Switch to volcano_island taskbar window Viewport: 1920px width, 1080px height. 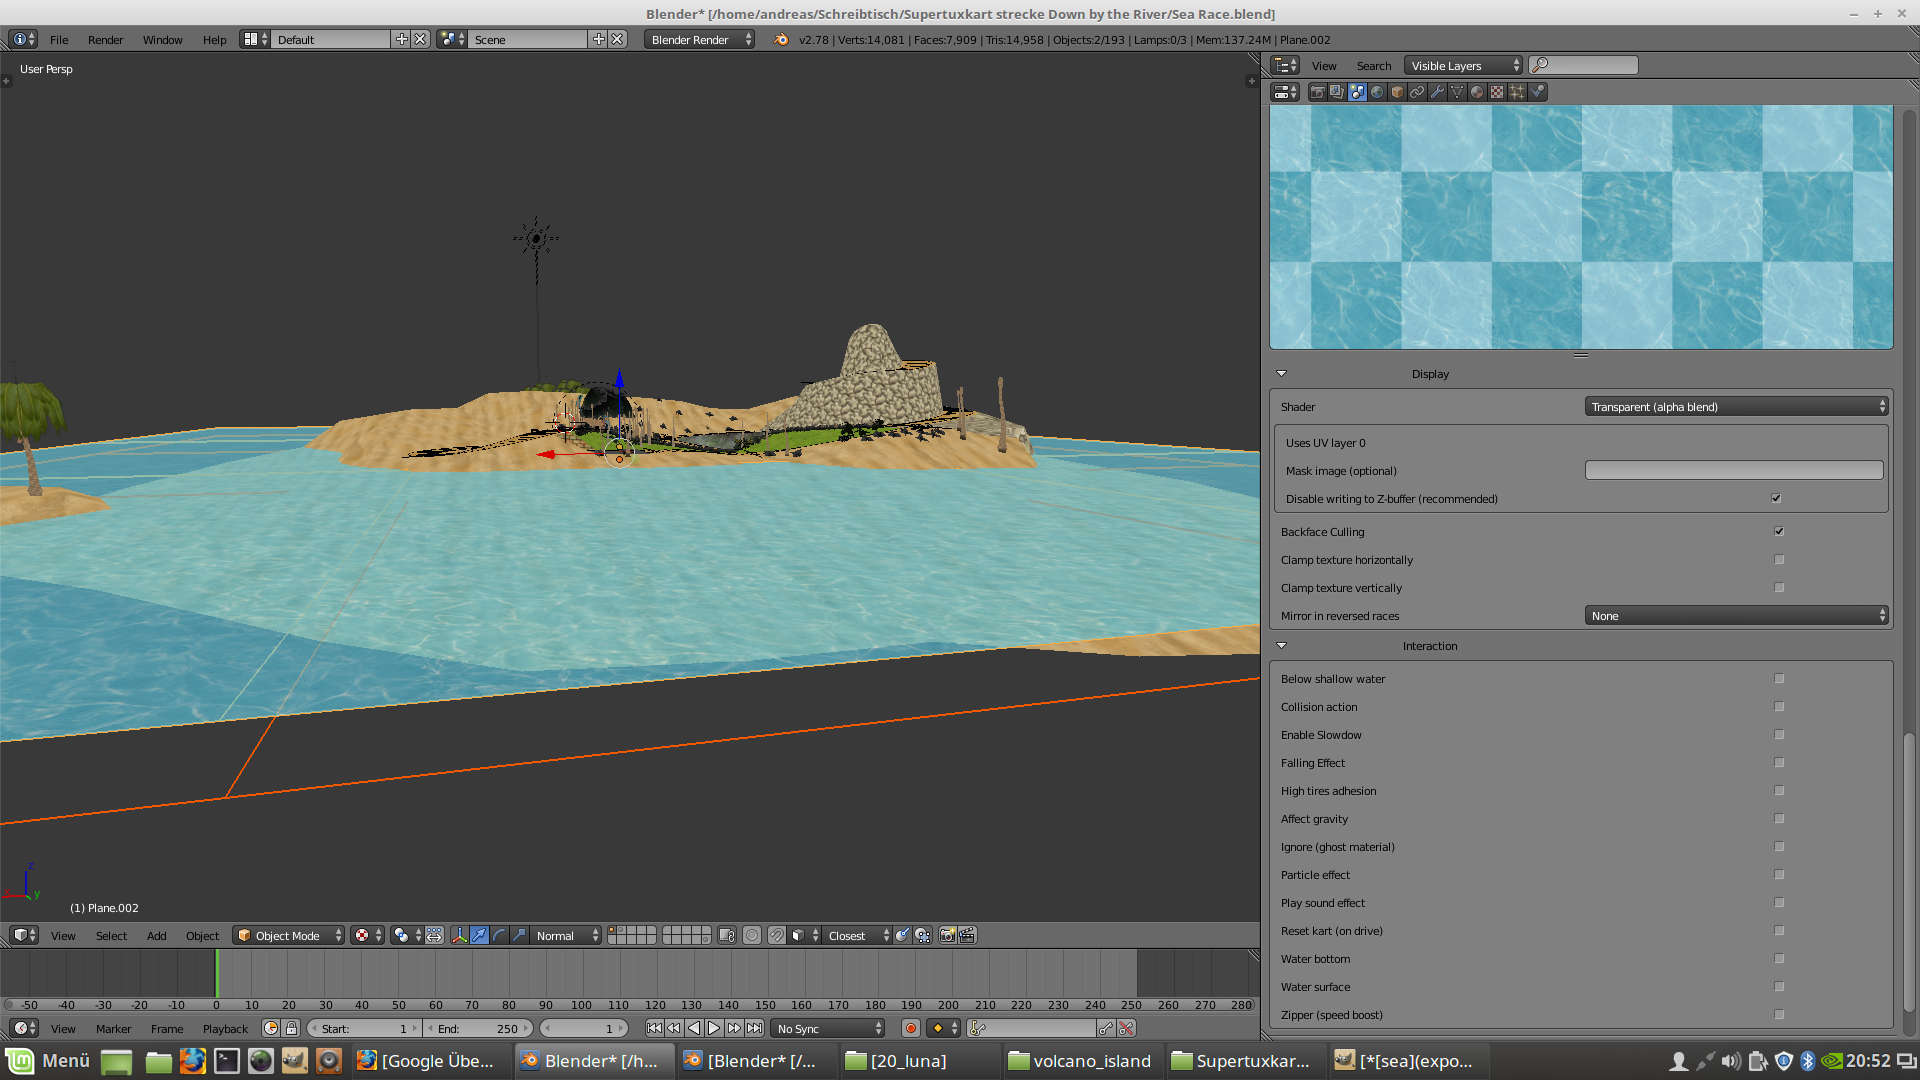point(1080,1060)
